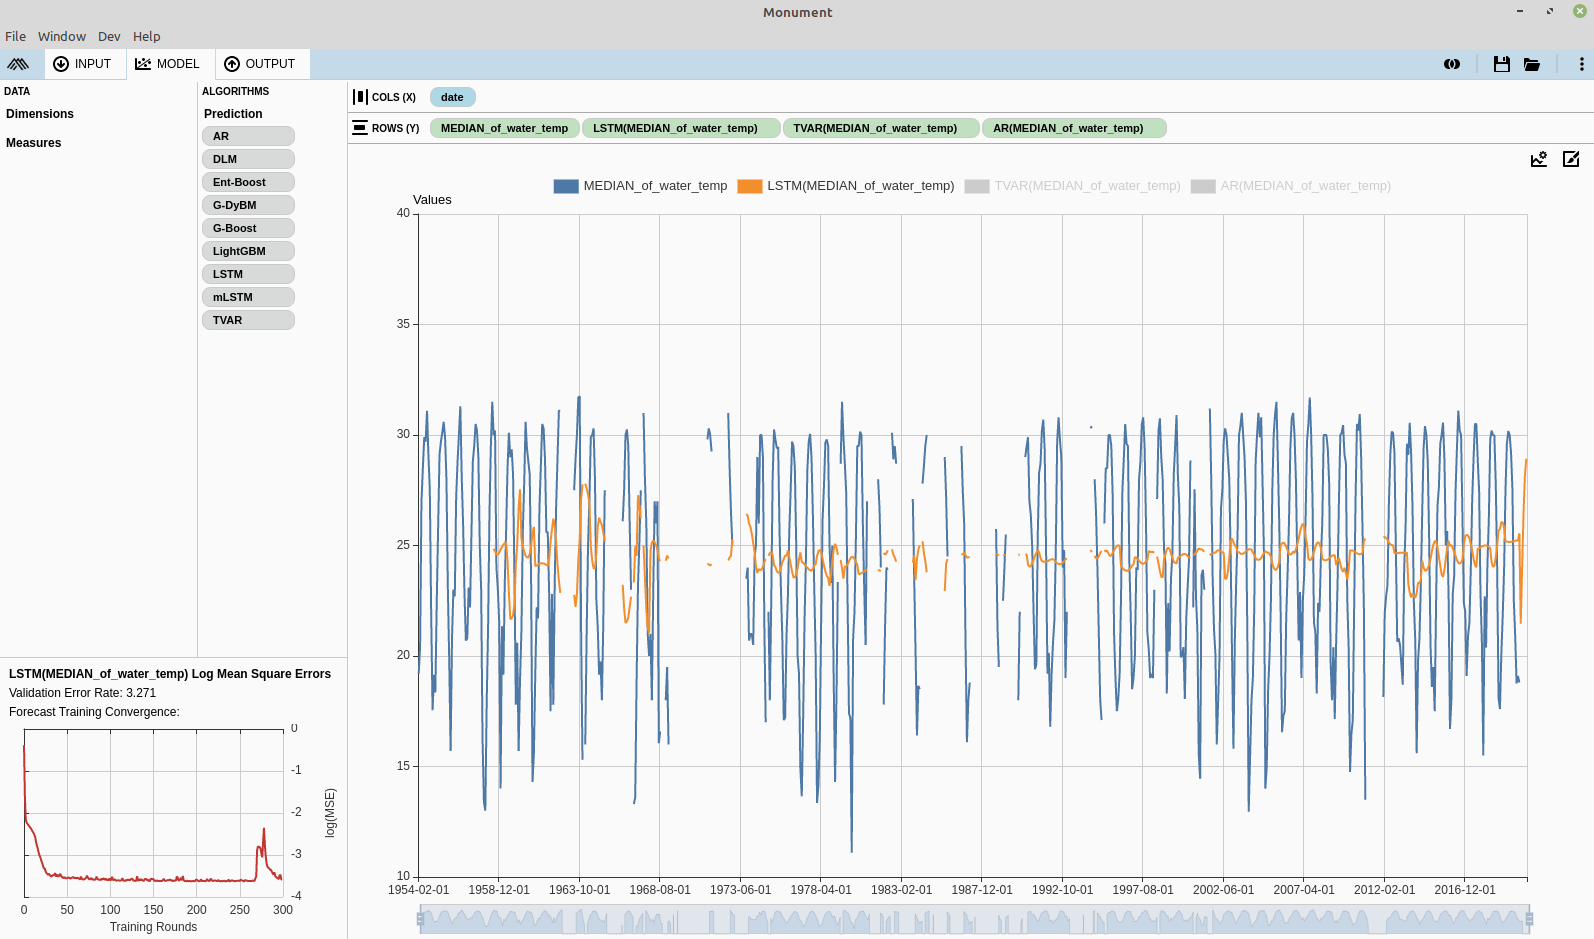
Task: Choose the AR algorithm
Action: click(x=248, y=136)
